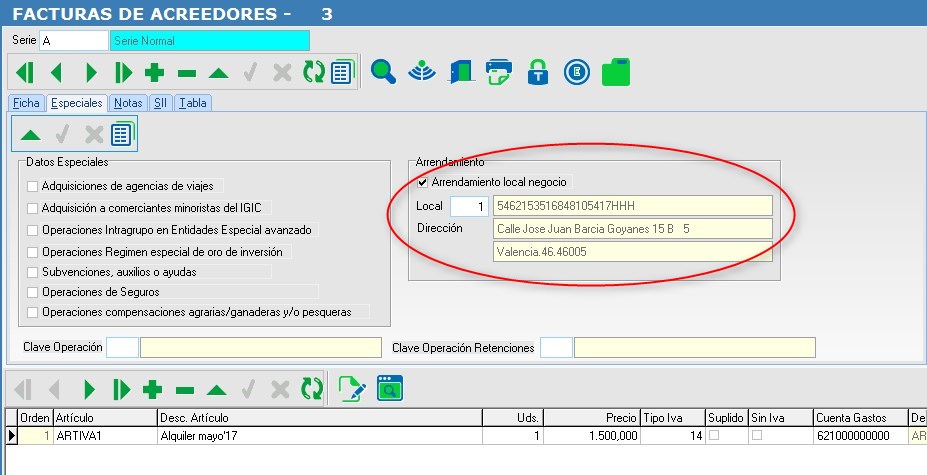Open lines search window icon

pyautogui.click(x=390, y=388)
